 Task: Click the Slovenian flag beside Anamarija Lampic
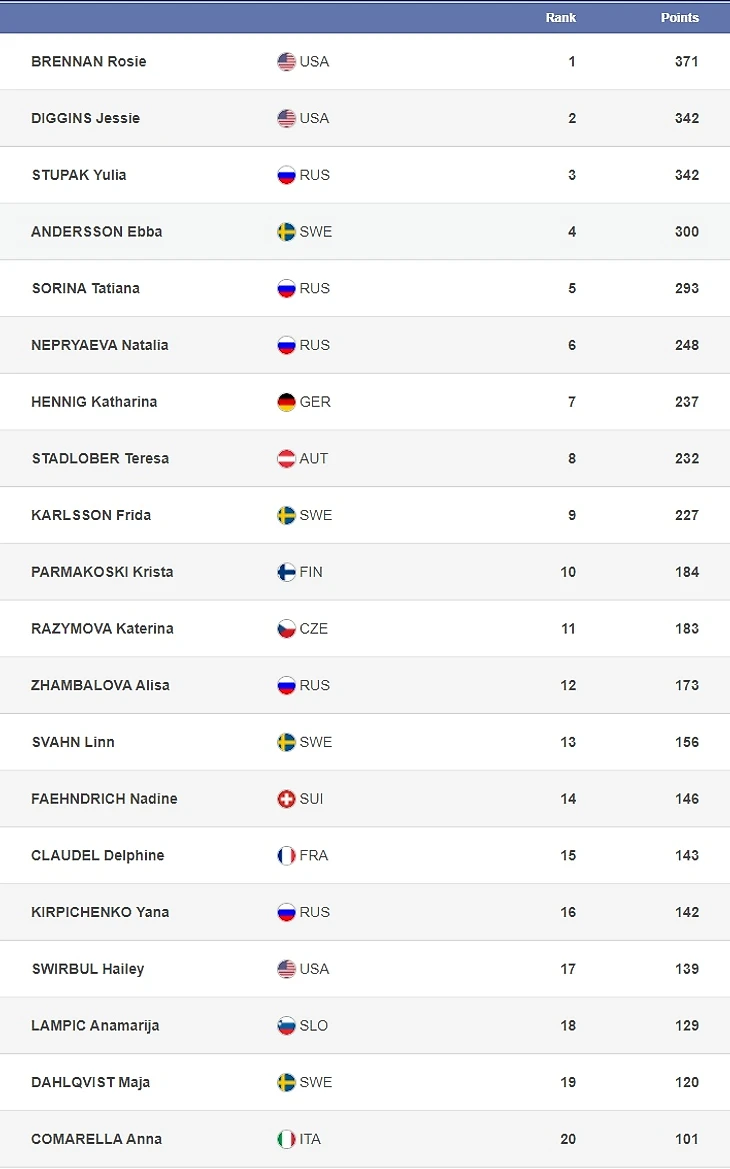coord(286,1026)
